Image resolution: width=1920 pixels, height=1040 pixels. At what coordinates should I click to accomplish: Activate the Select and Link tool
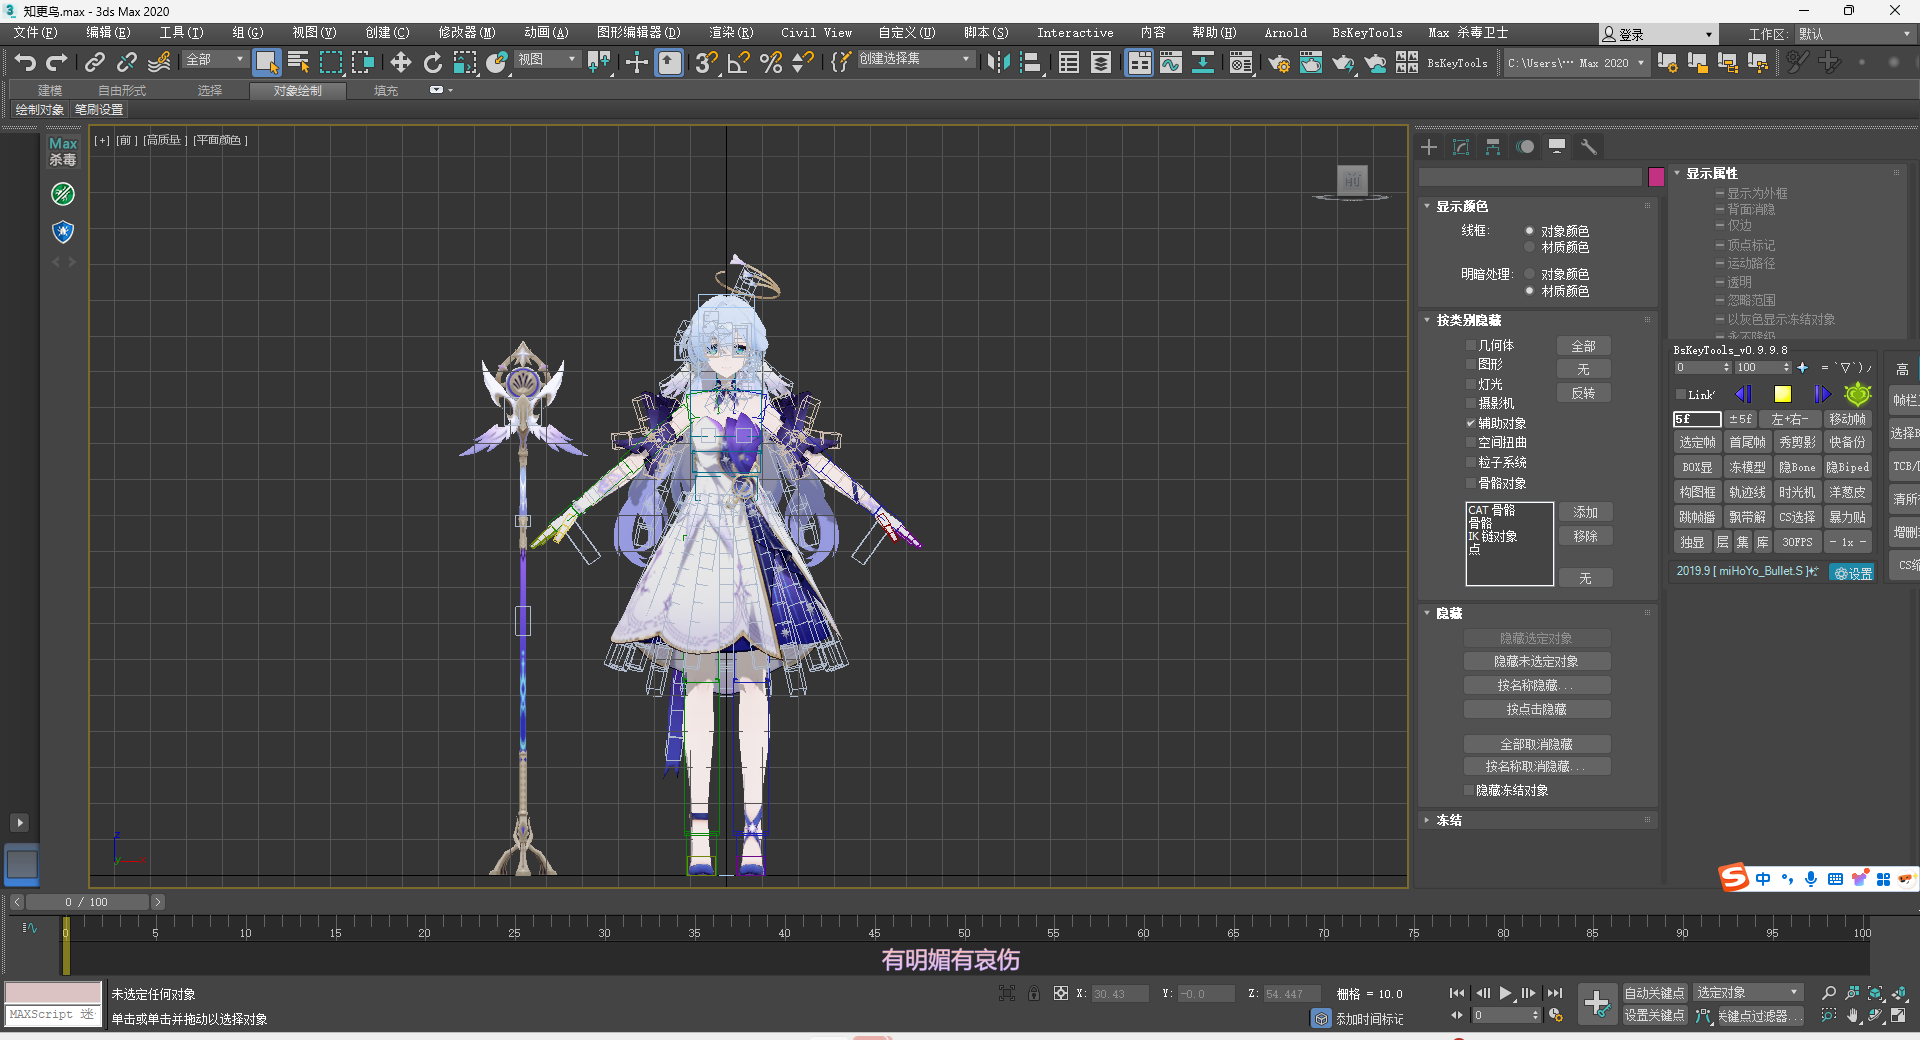(x=94, y=62)
